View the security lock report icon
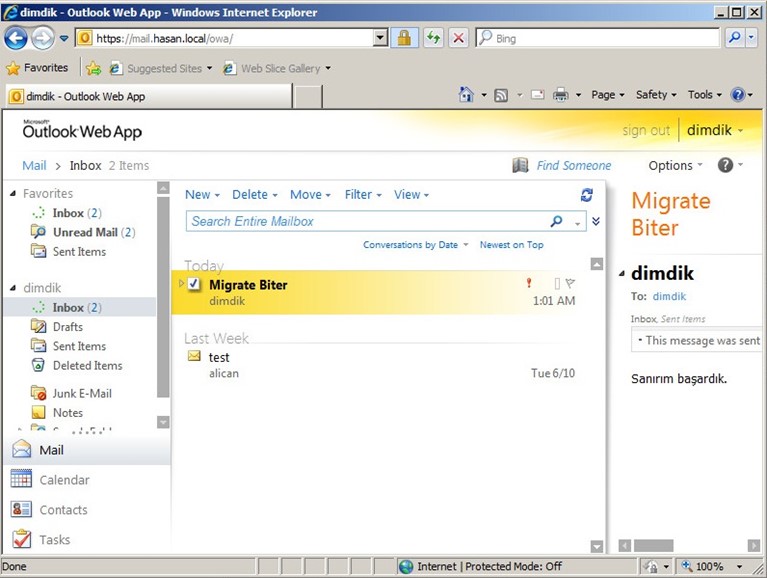767x578 pixels. [x=404, y=38]
